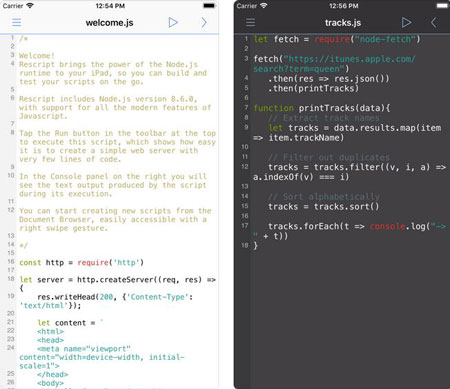Tap the Wi-Fi icon in the dark status bar
Viewport: 450px width, 389px height.
pyautogui.click(x=264, y=6)
